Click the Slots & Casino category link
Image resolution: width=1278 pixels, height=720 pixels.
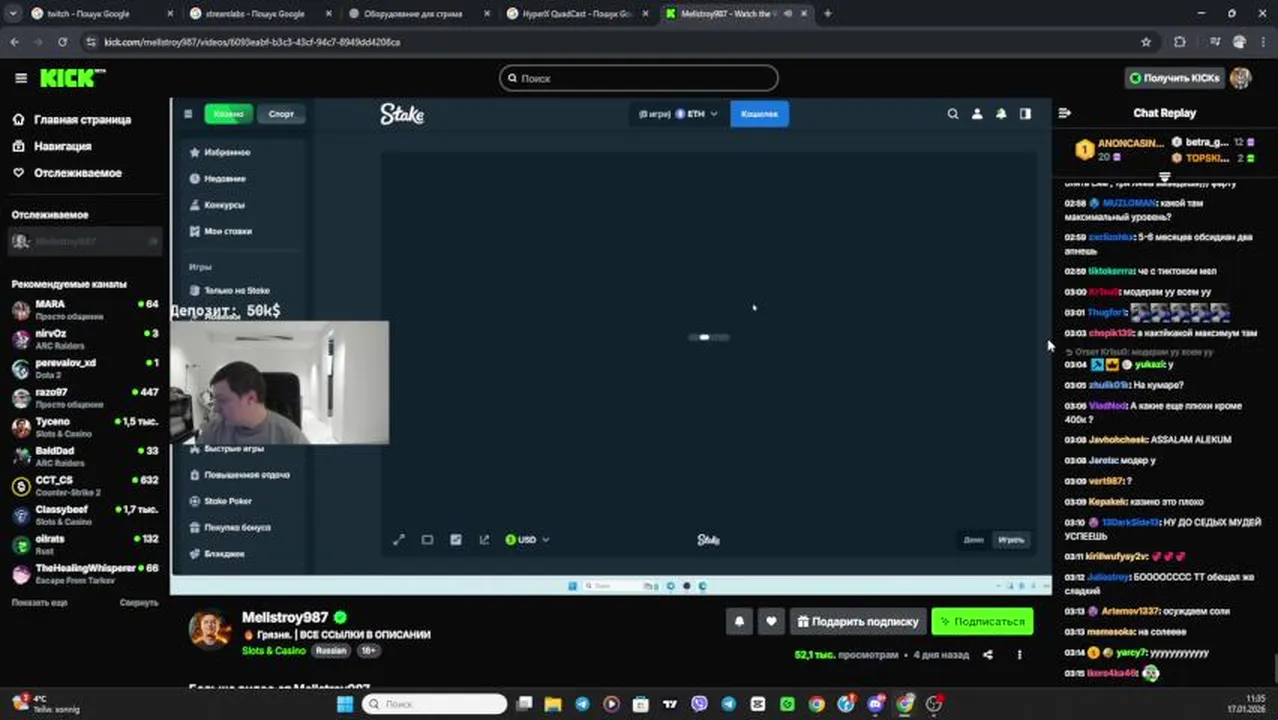(x=274, y=651)
